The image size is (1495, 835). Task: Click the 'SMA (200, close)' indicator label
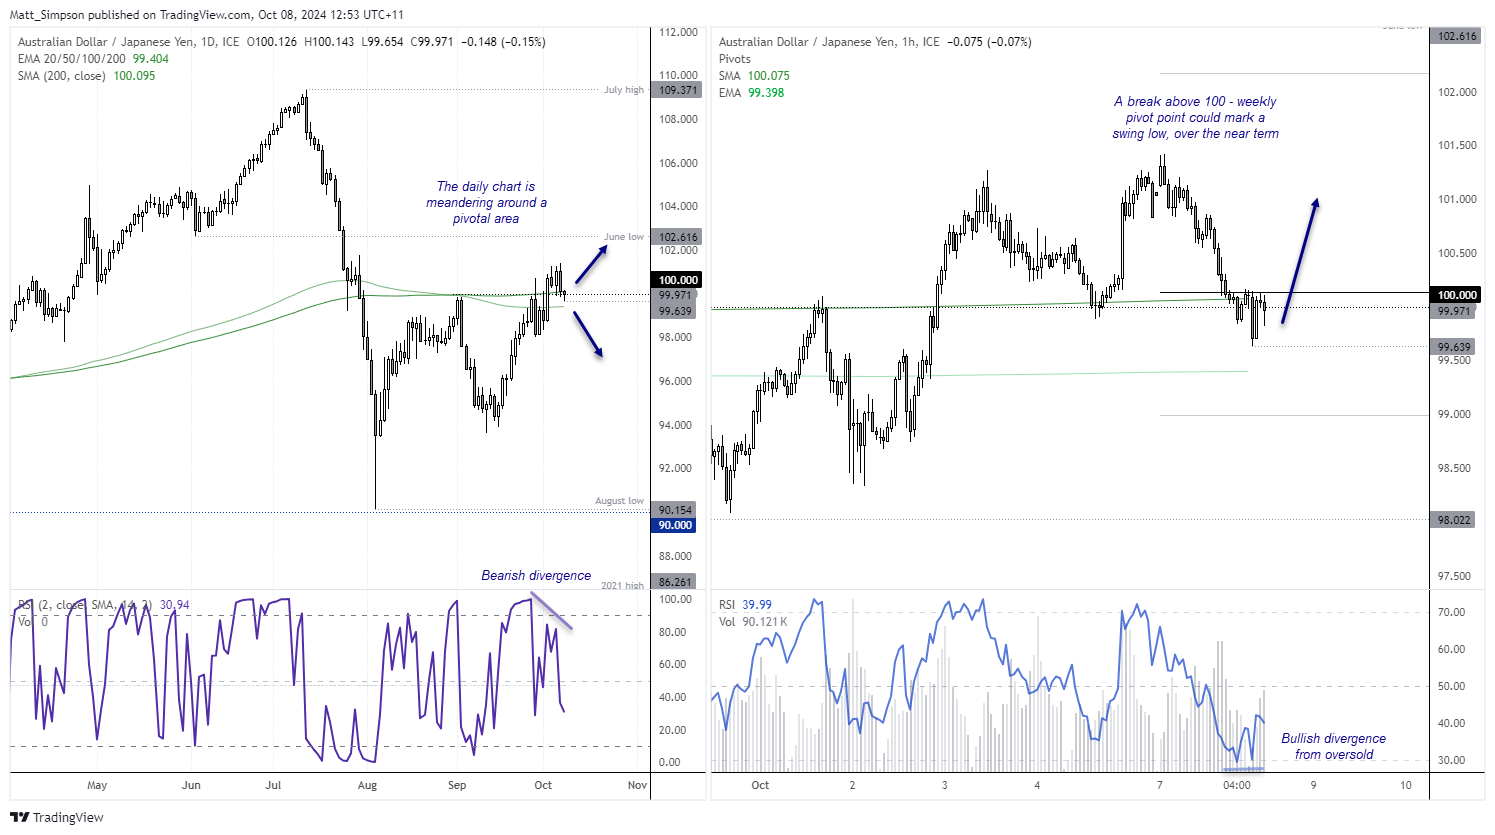(62, 76)
